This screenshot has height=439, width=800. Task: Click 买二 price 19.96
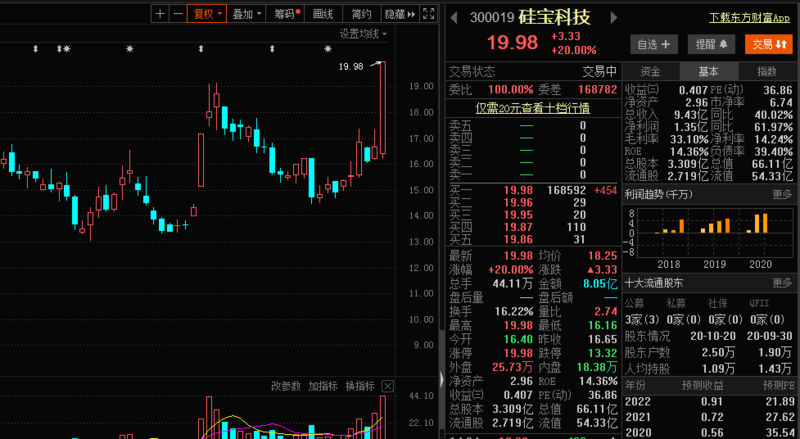pos(518,203)
